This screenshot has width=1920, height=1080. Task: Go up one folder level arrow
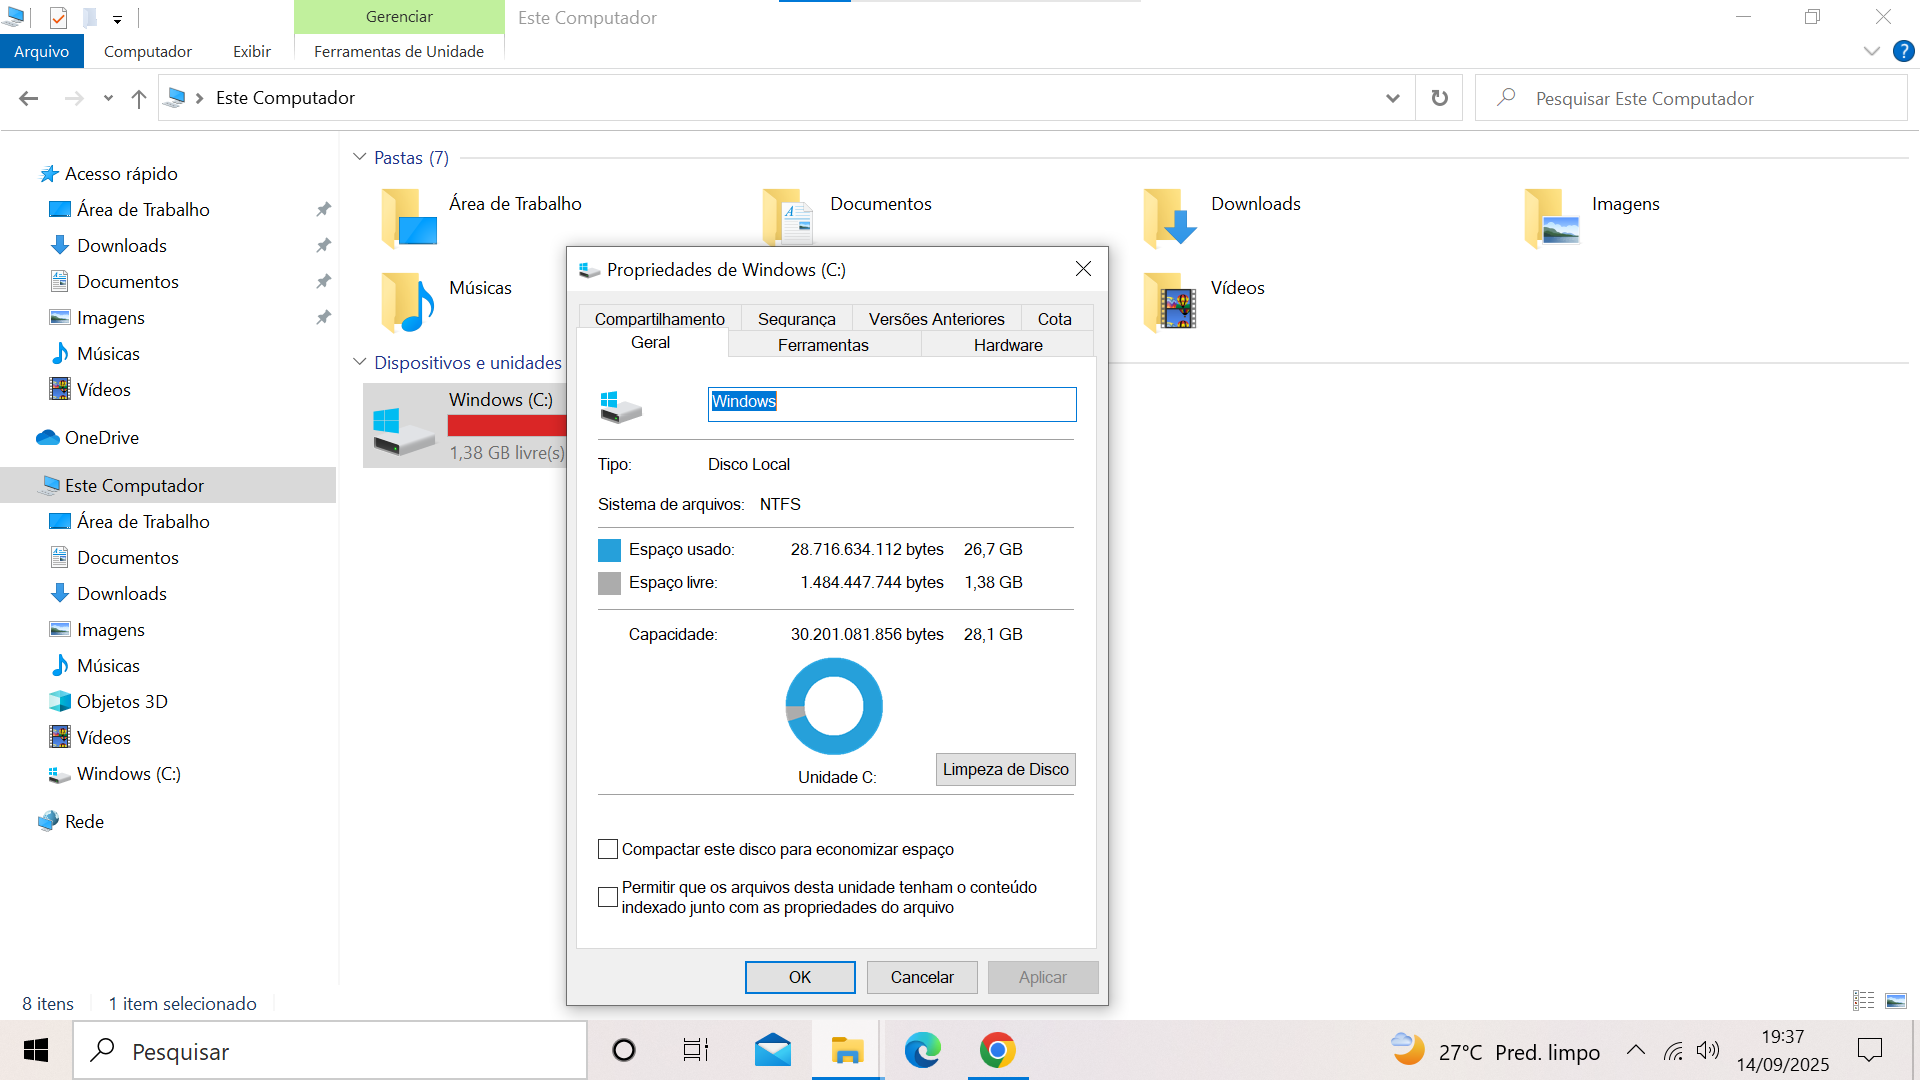tap(139, 98)
